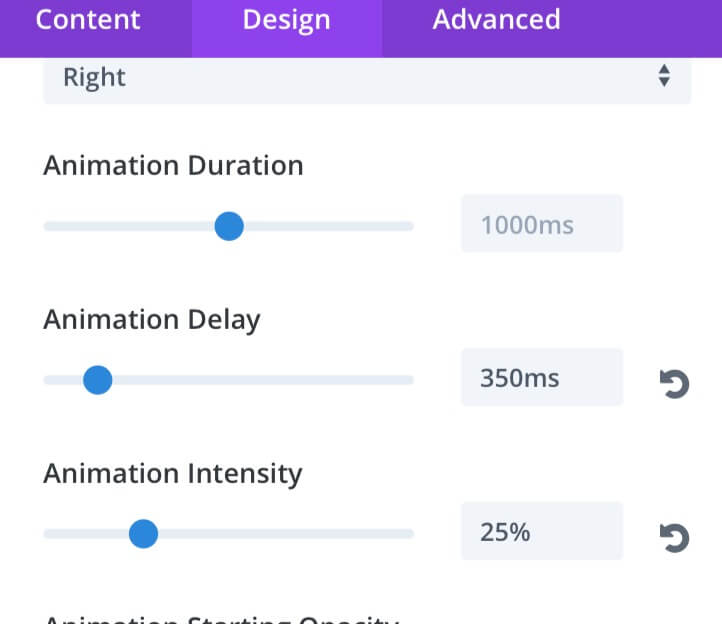Image resolution: width=722 pixels, height=624 pixels.
Task: Click the 350ms Animation Delay field
Action: [x=542, y=377]
